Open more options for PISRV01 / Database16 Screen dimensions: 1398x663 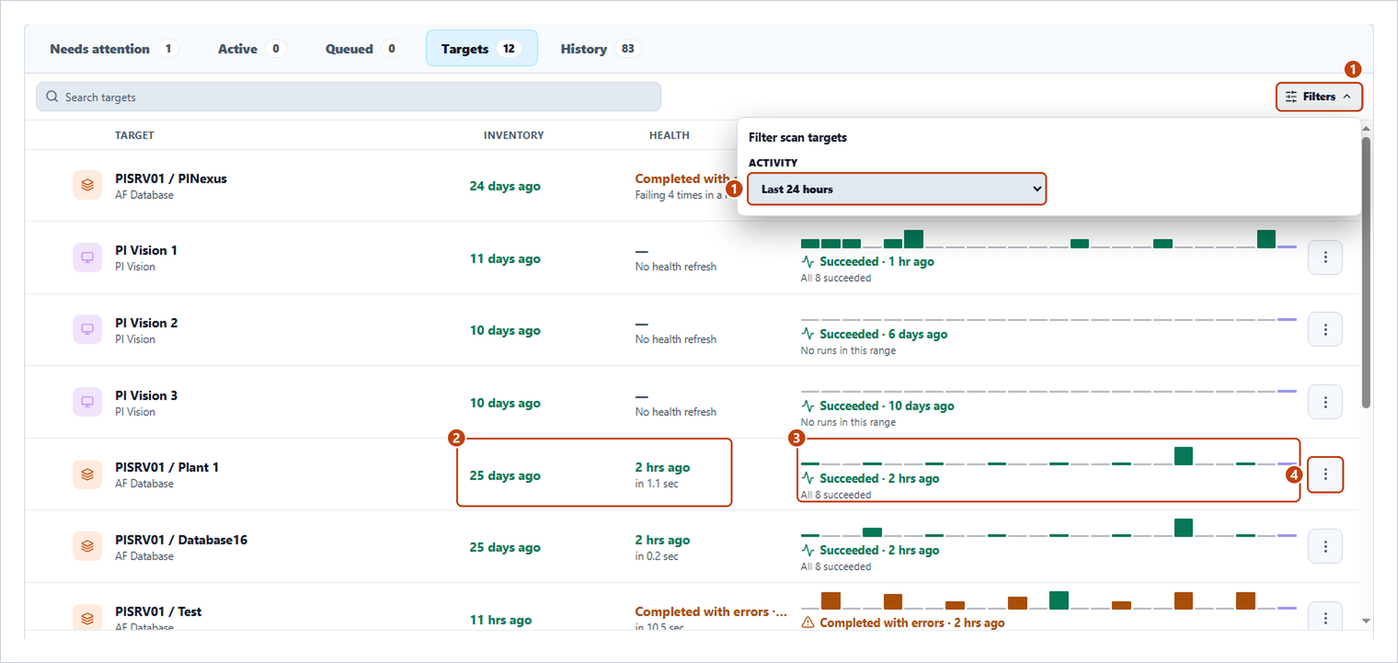[1325, 547]
